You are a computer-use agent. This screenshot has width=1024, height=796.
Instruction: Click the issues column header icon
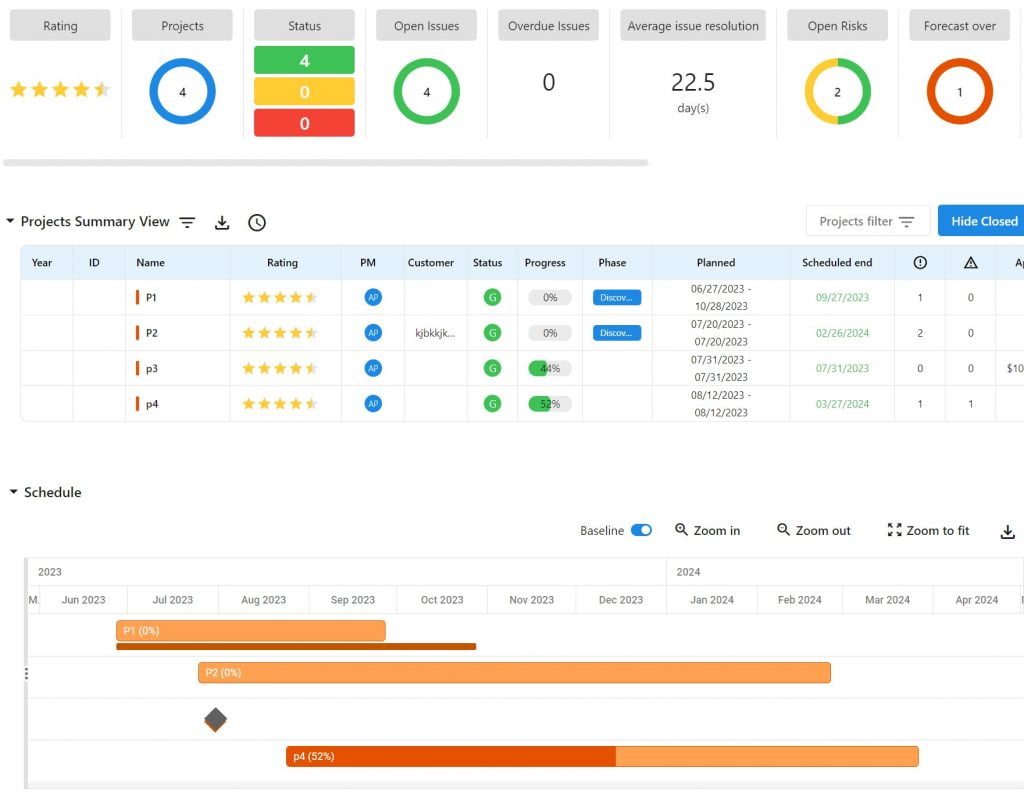(920, 263)
